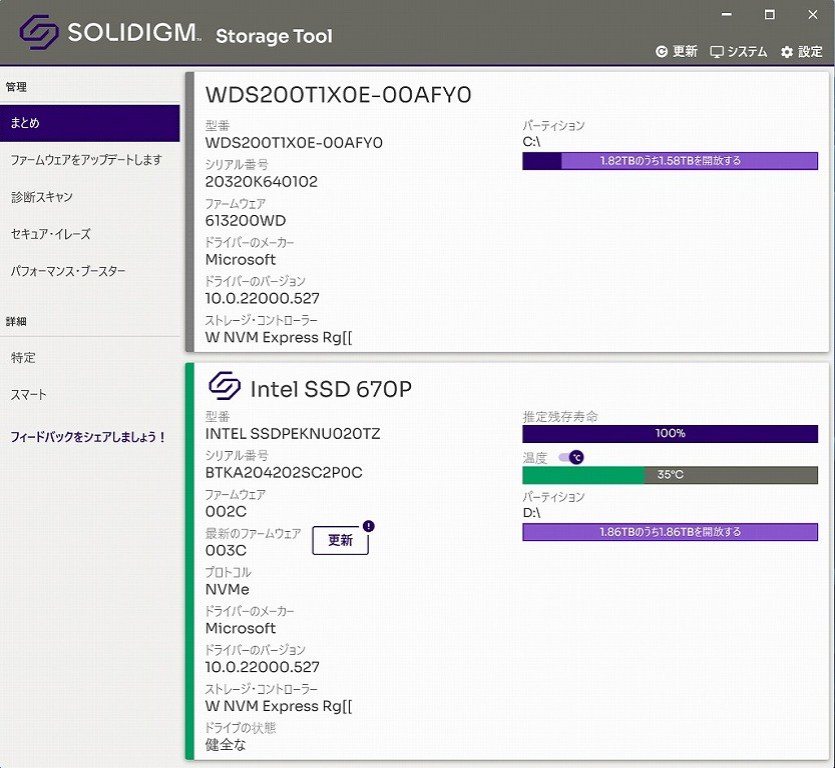This screenshot has height=768, width=835.
Task: Click the フィードバックをシェアしましょう feedback link
Action: click(x=88, y=437)
